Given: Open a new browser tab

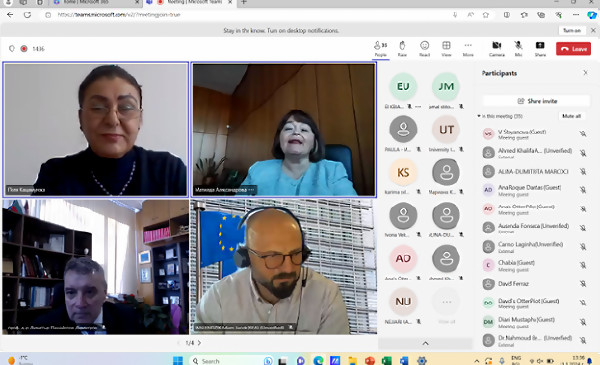Looking at the screenshot, I should tap(244, 2).
